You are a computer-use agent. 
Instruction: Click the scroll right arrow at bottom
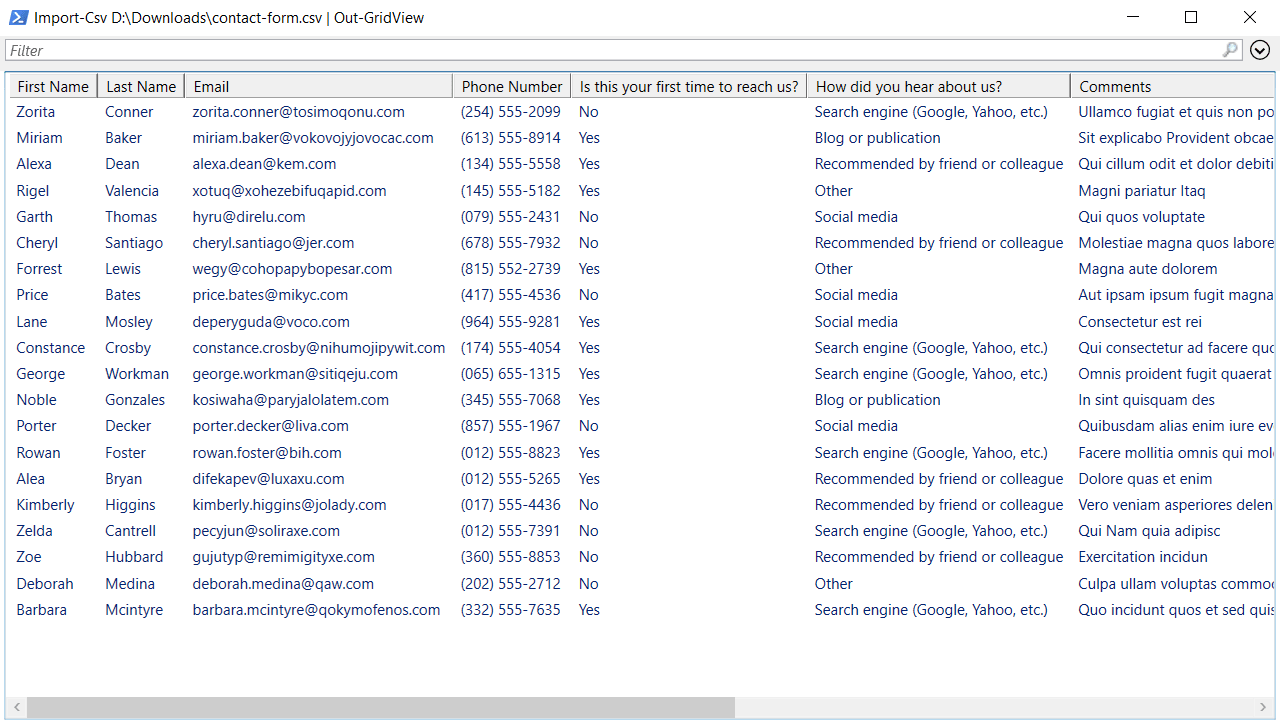[1267, 708]
